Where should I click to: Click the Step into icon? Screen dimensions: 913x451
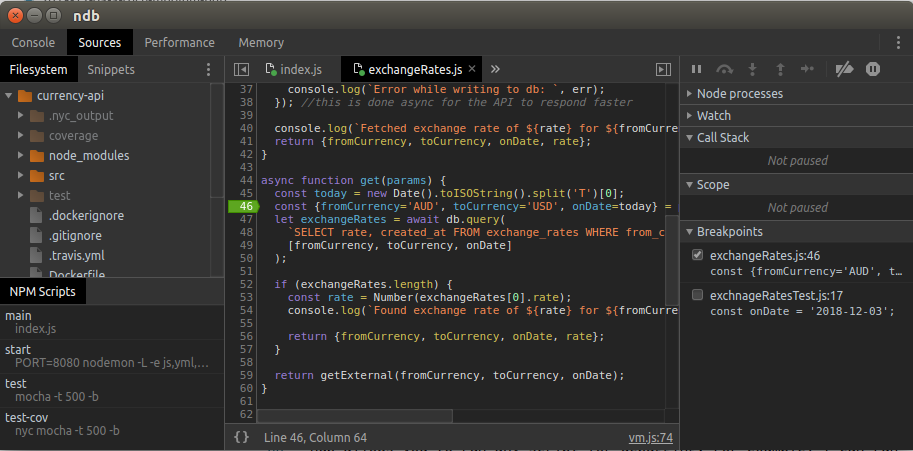[x=753, y=69]
